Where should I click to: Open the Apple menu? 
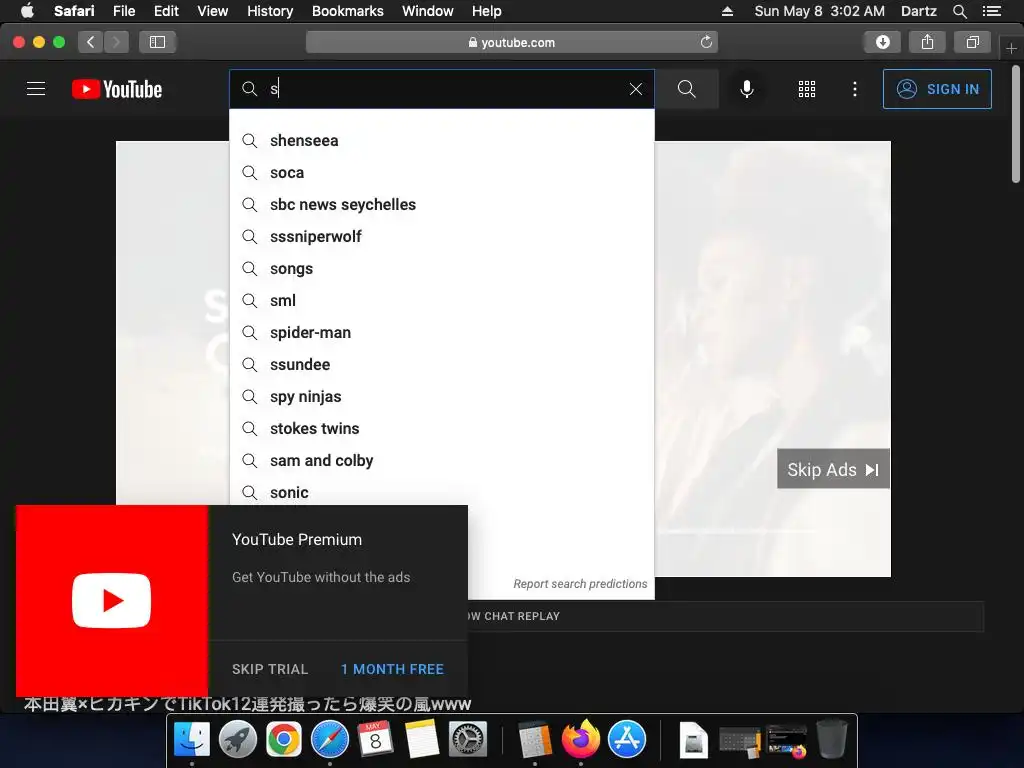pos(27,11)
